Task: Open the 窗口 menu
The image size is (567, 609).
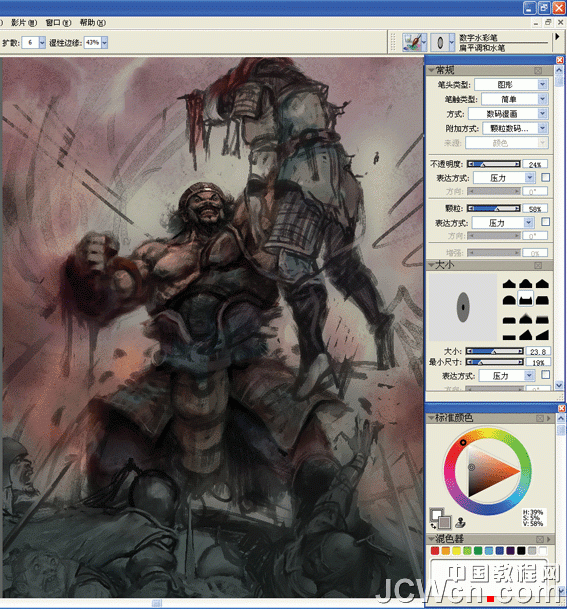Action: (58, 23)
